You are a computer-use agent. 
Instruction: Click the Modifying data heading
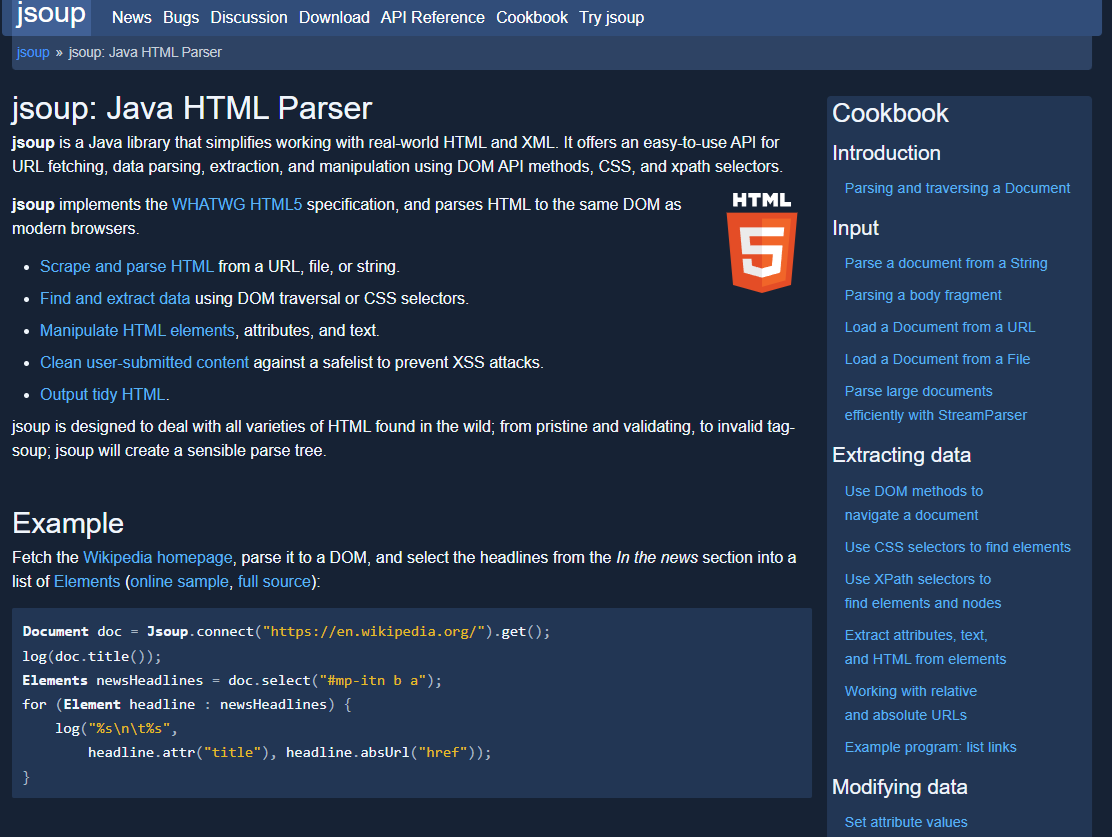[899, 787]
